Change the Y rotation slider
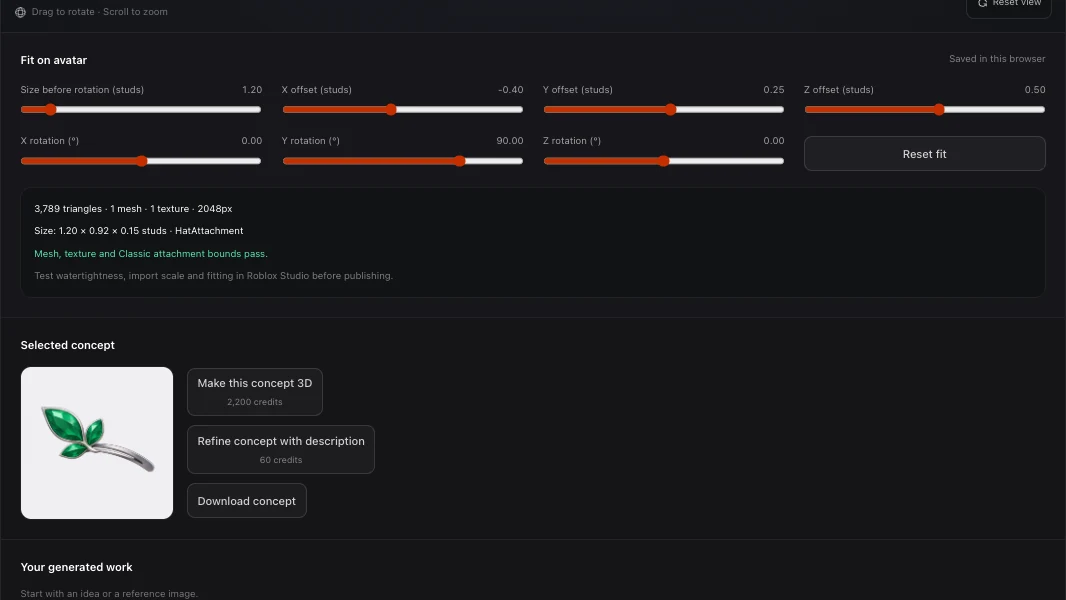 402,161
